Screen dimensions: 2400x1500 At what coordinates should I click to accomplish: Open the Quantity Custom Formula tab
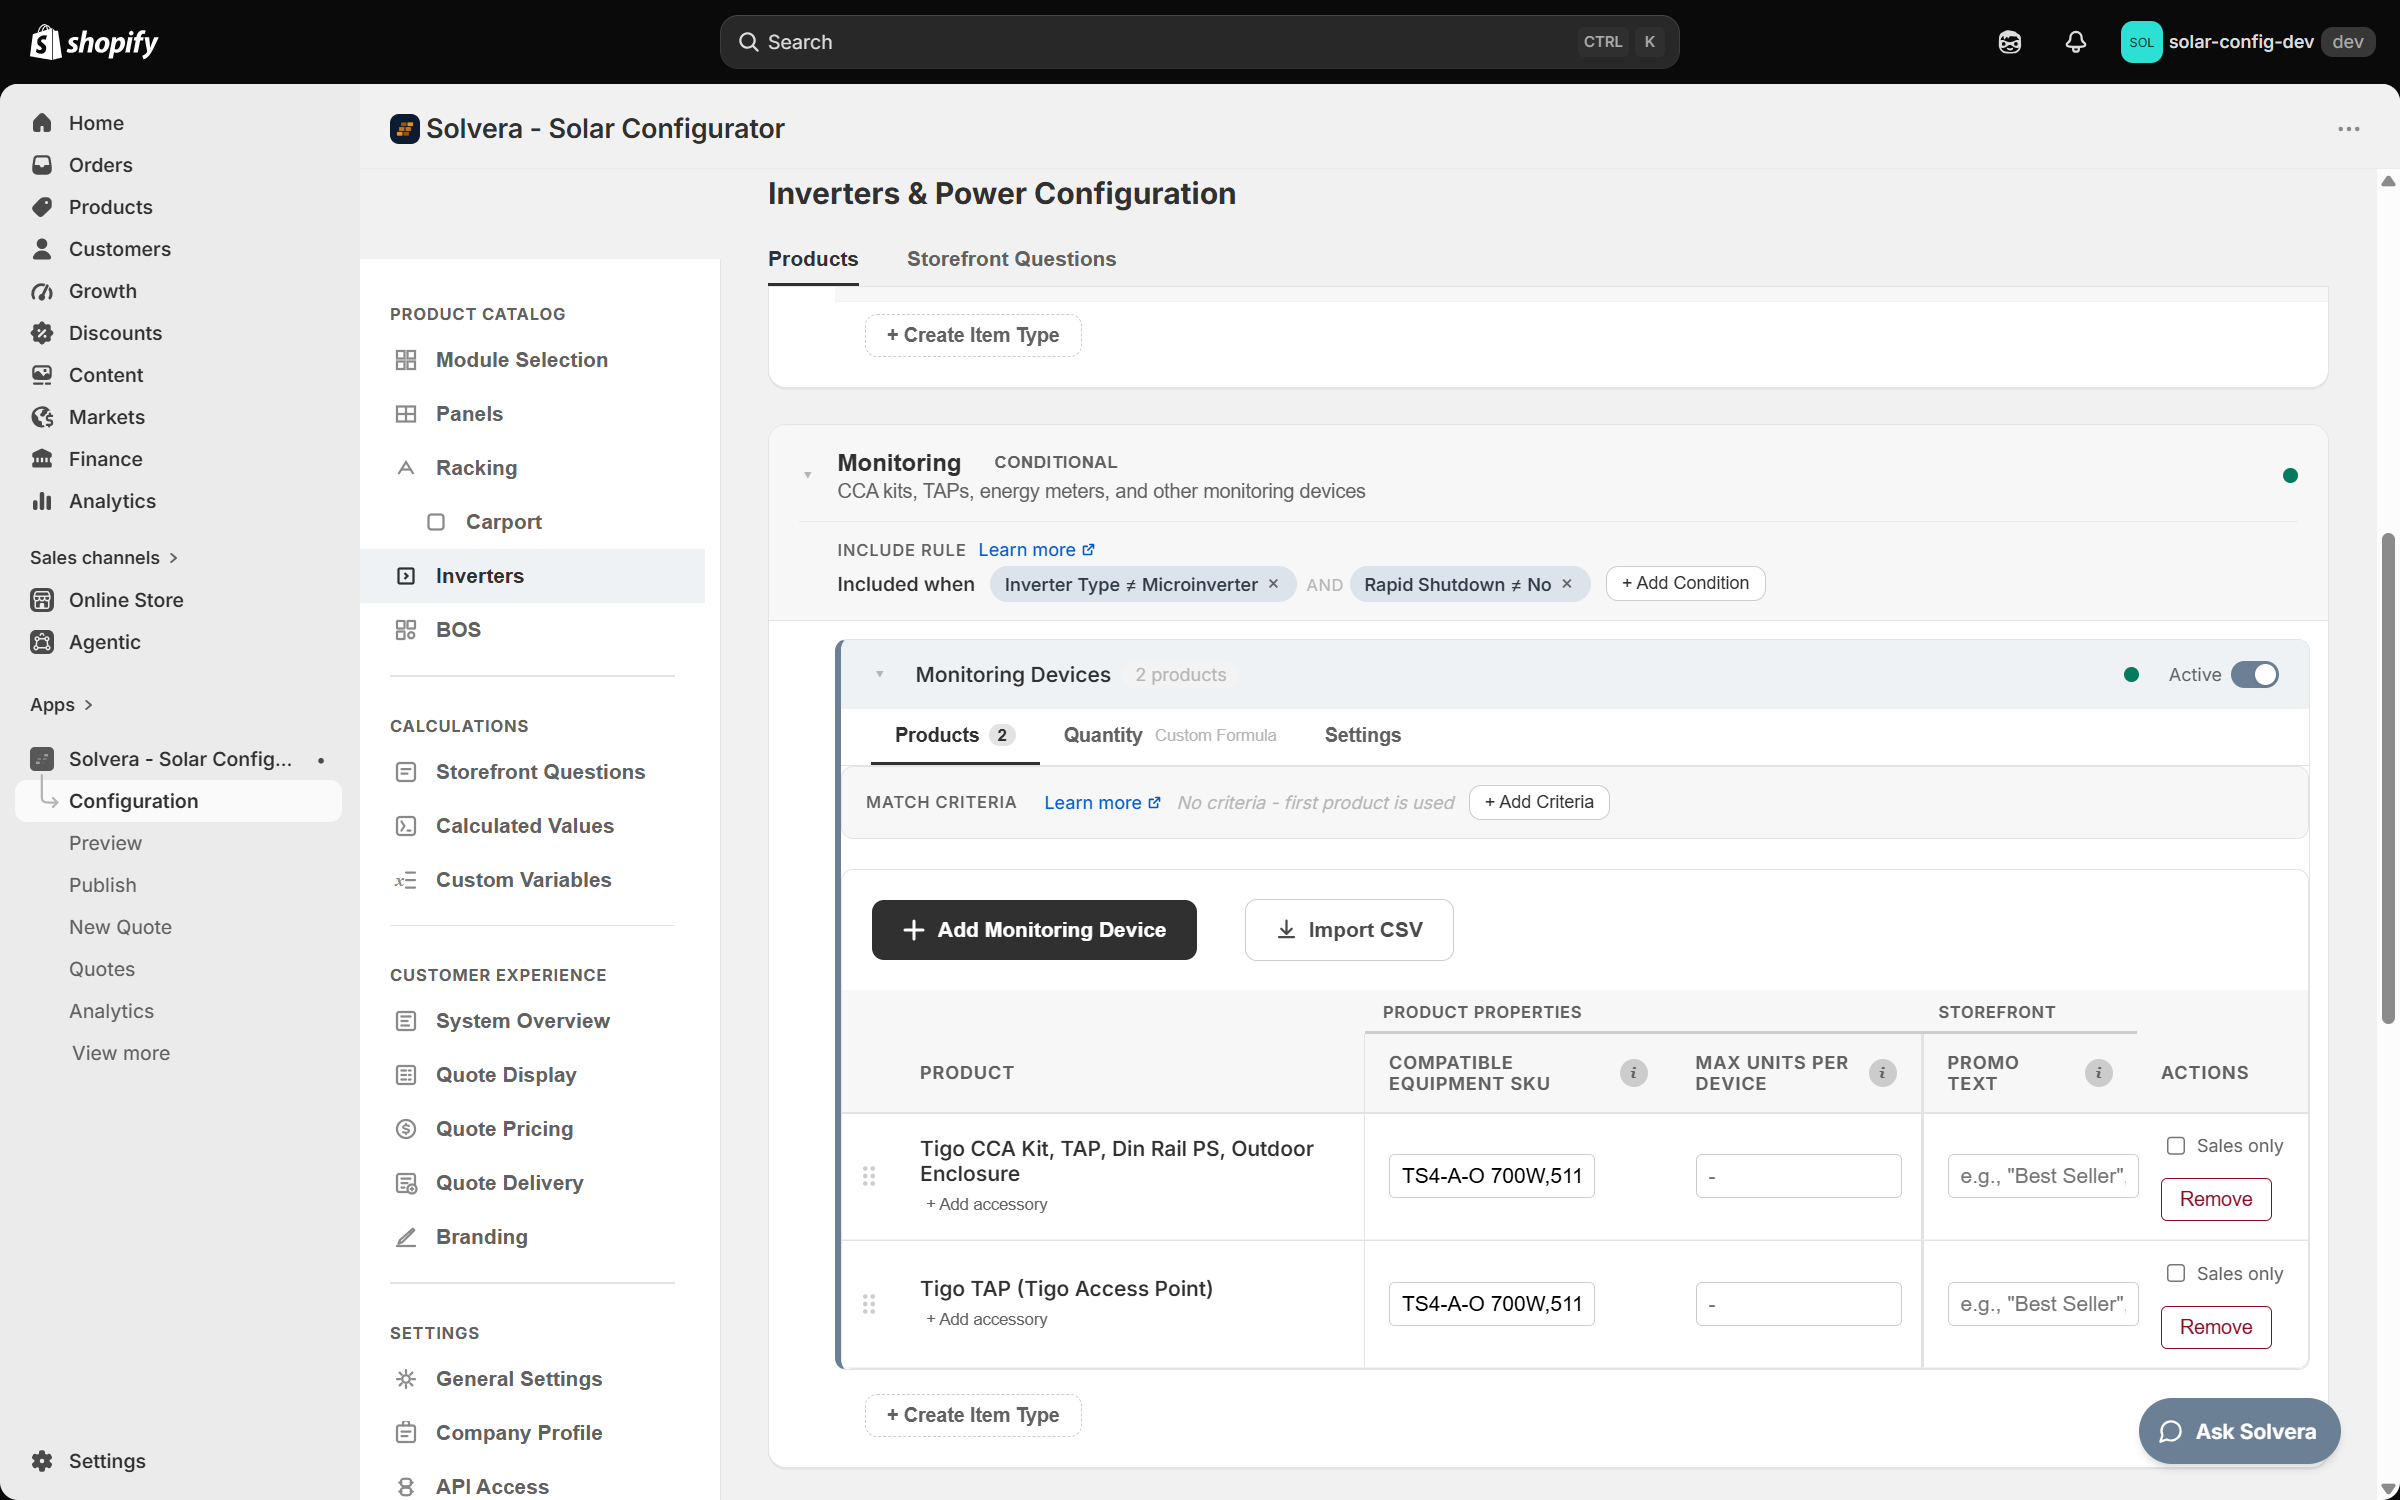tap(1170, 735)
